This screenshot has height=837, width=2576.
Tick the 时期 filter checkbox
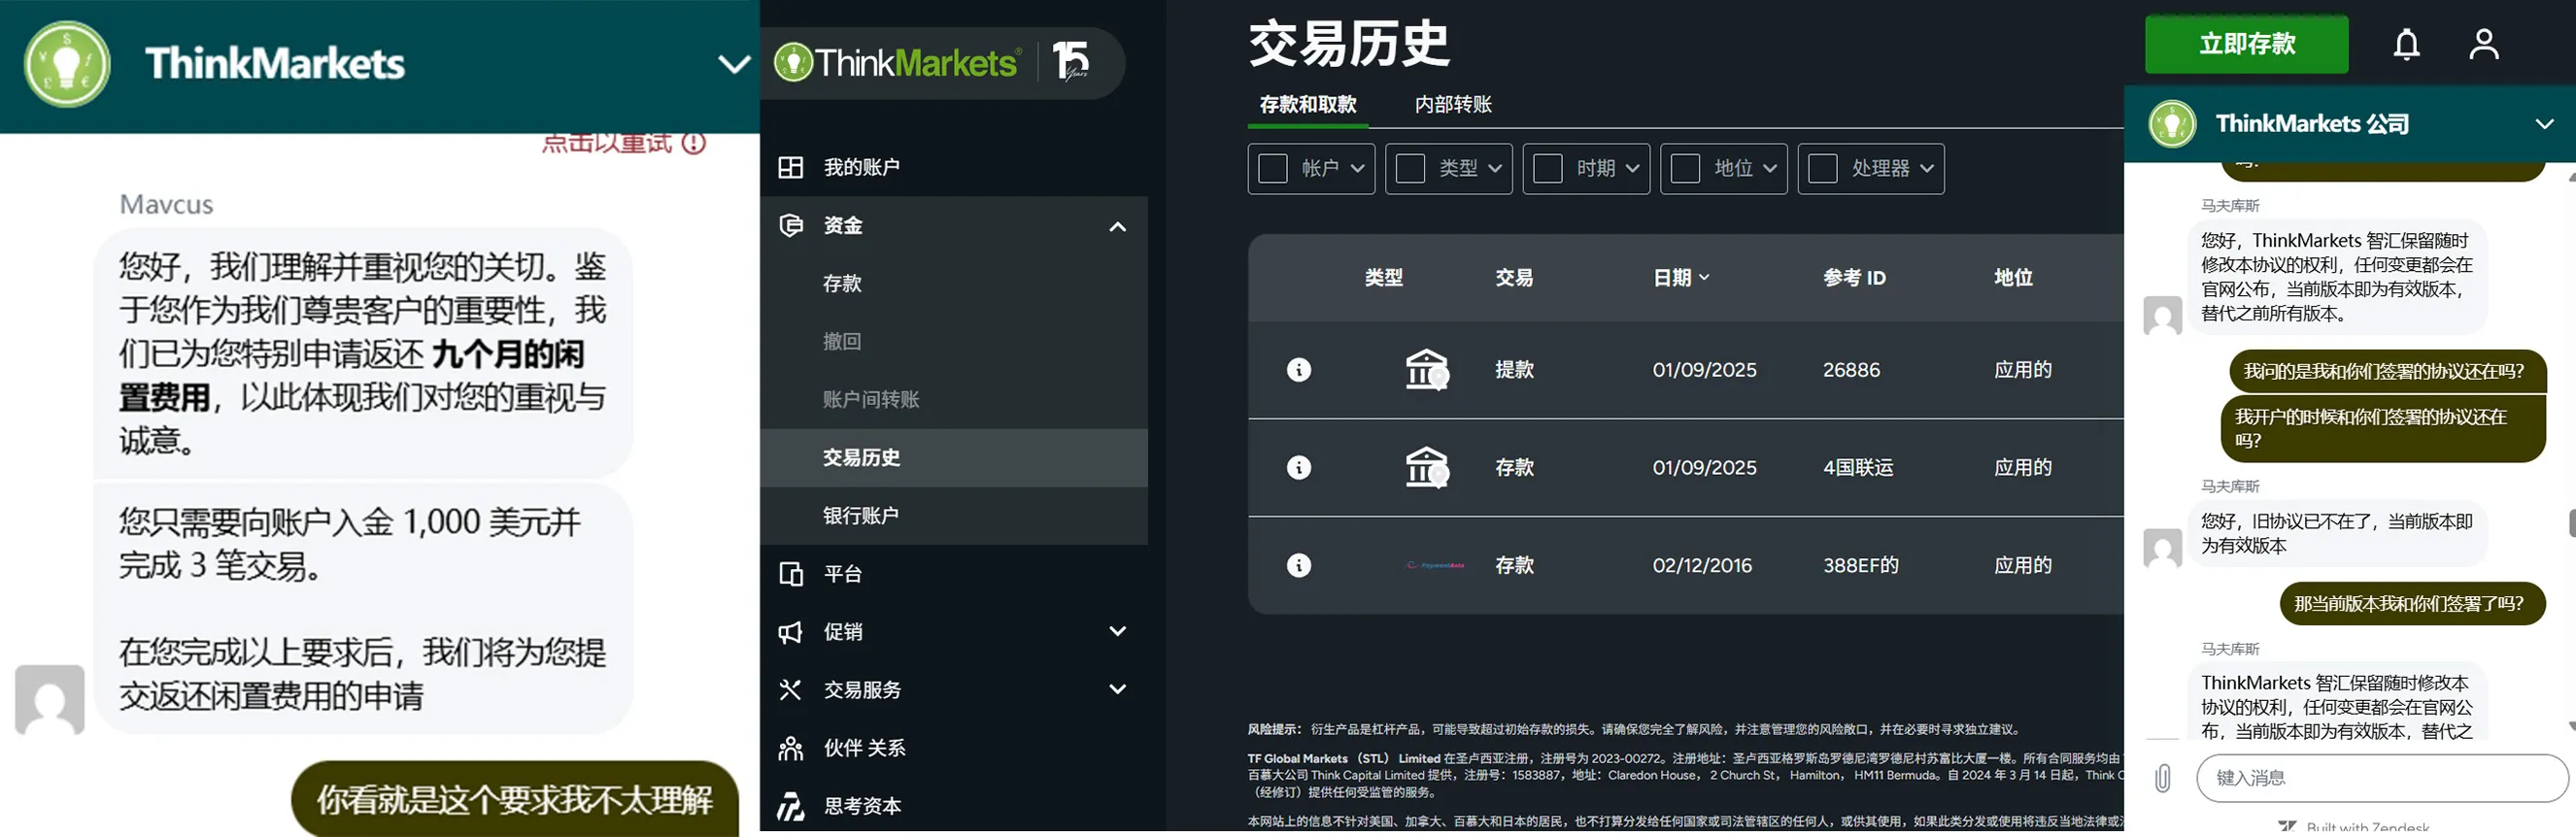point(1548,168)
